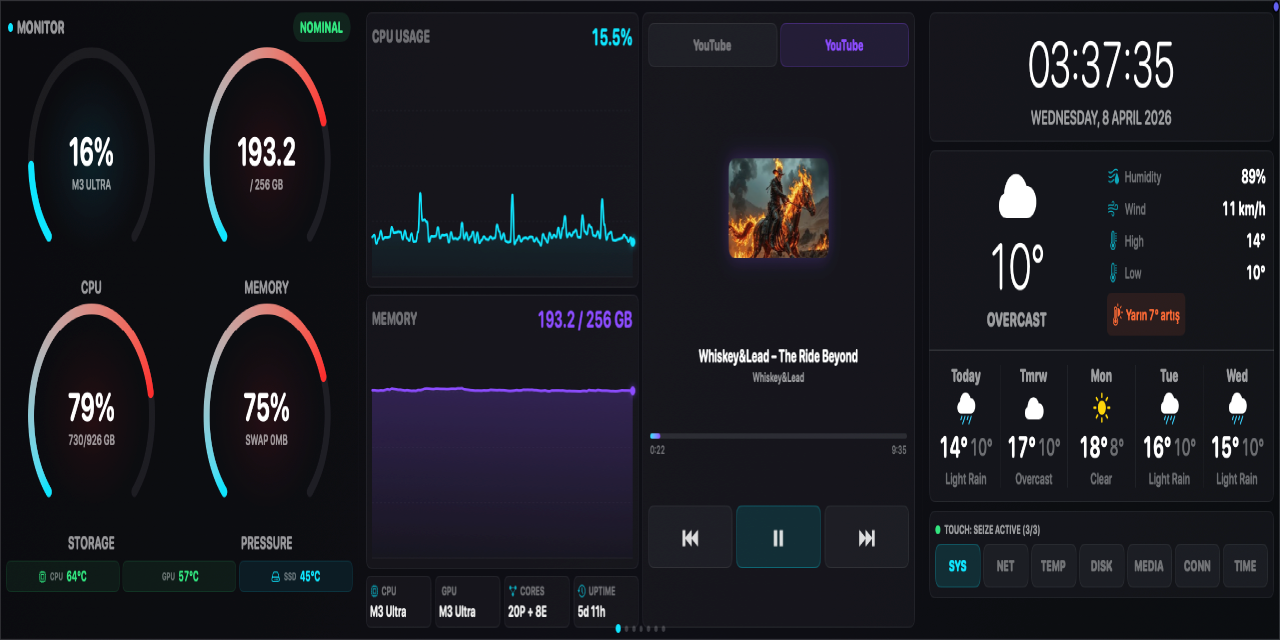Switch to the TEMP page
This screenshot has height=640, width=1280.
tap(1053, 565)
